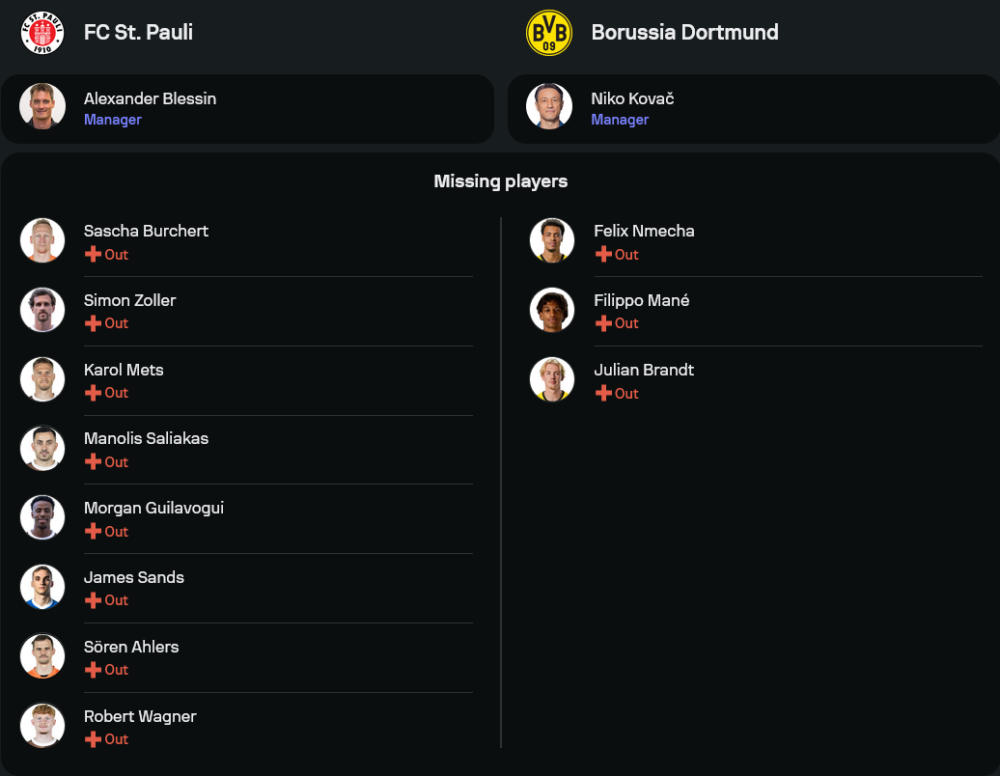Select the James Sands player name

point(134,577)
